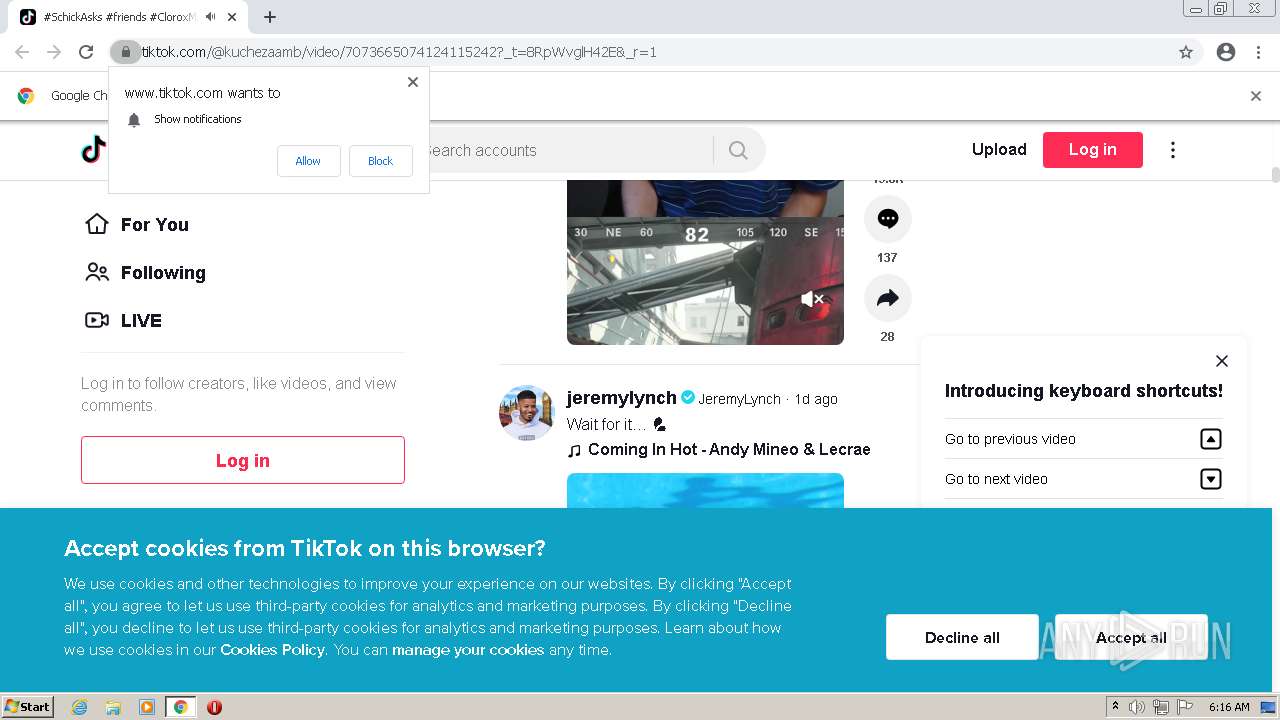Click the network icon in system tray

coord(1160,707)
